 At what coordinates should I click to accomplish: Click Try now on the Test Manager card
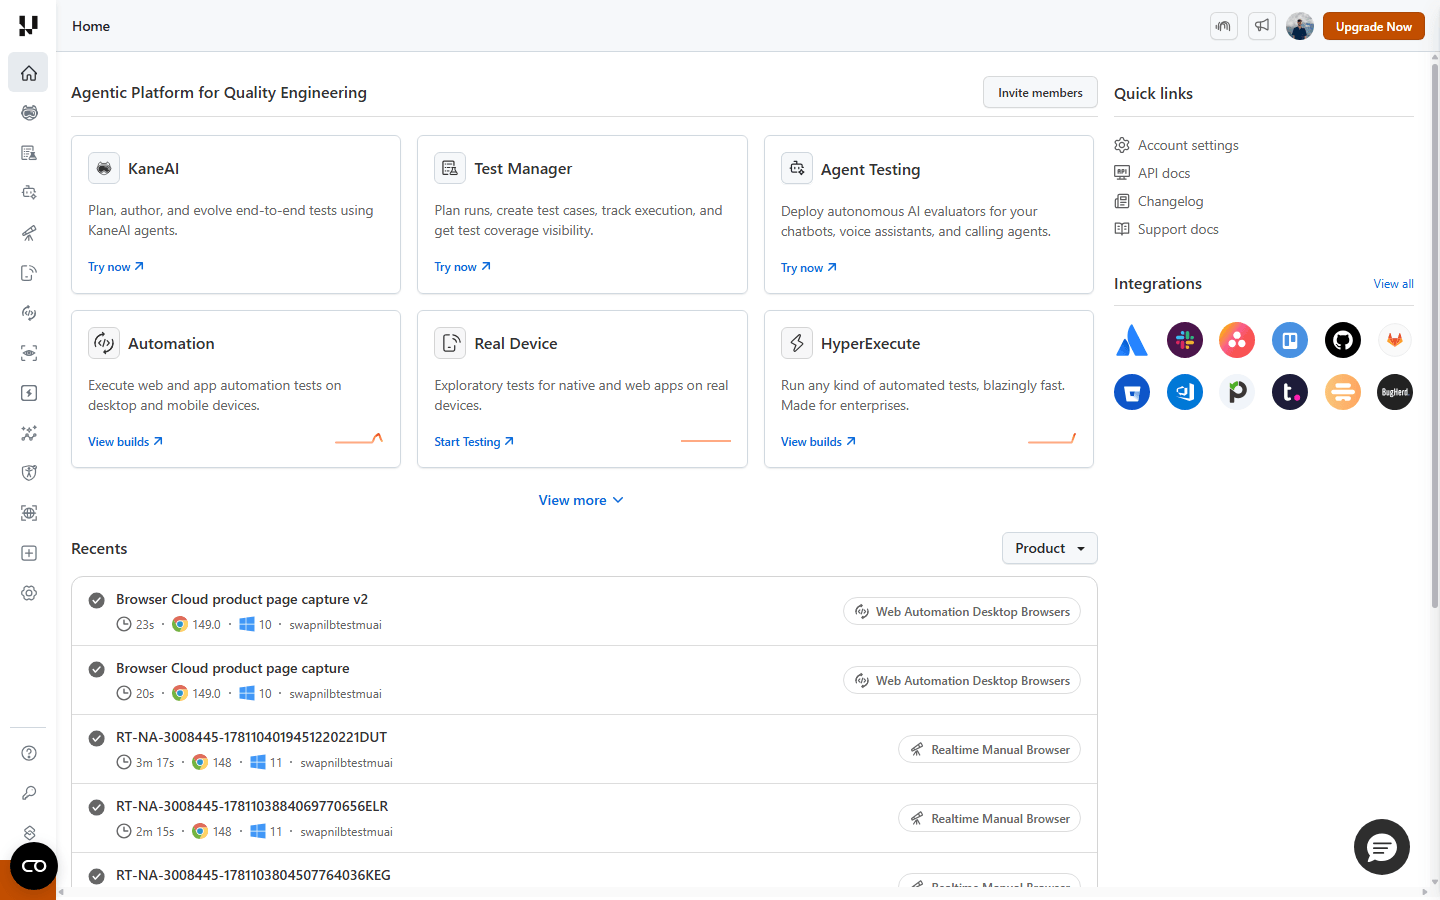tap(463, 267)
